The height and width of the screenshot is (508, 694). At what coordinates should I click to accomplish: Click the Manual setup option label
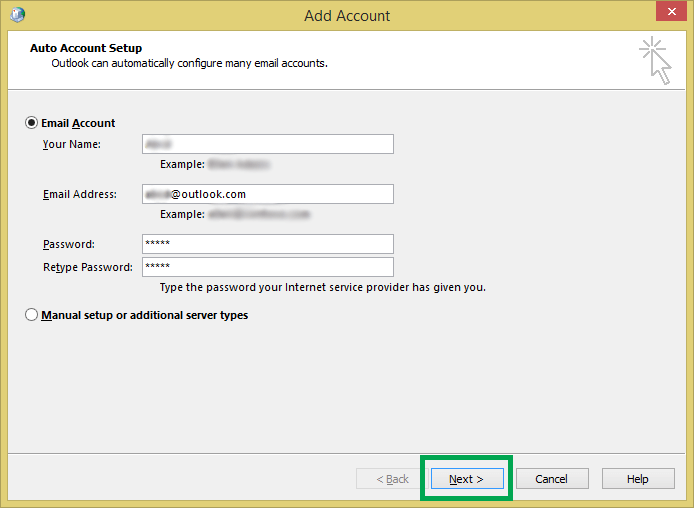click(144, 315)
